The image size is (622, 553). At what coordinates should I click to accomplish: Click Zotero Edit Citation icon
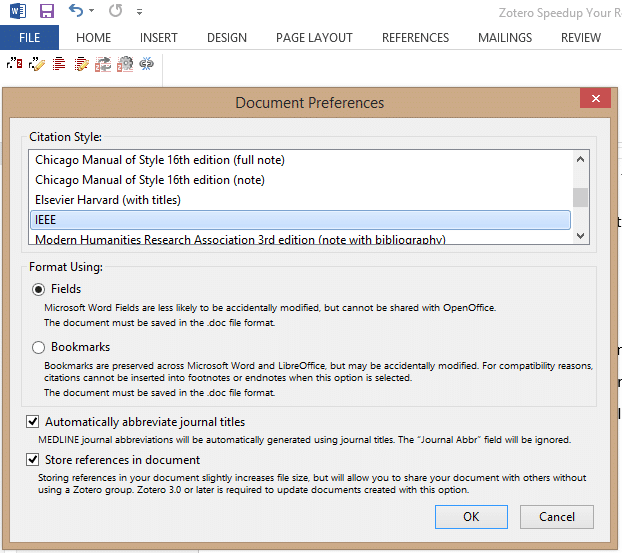pyautogui.click(x=37, y=64)
